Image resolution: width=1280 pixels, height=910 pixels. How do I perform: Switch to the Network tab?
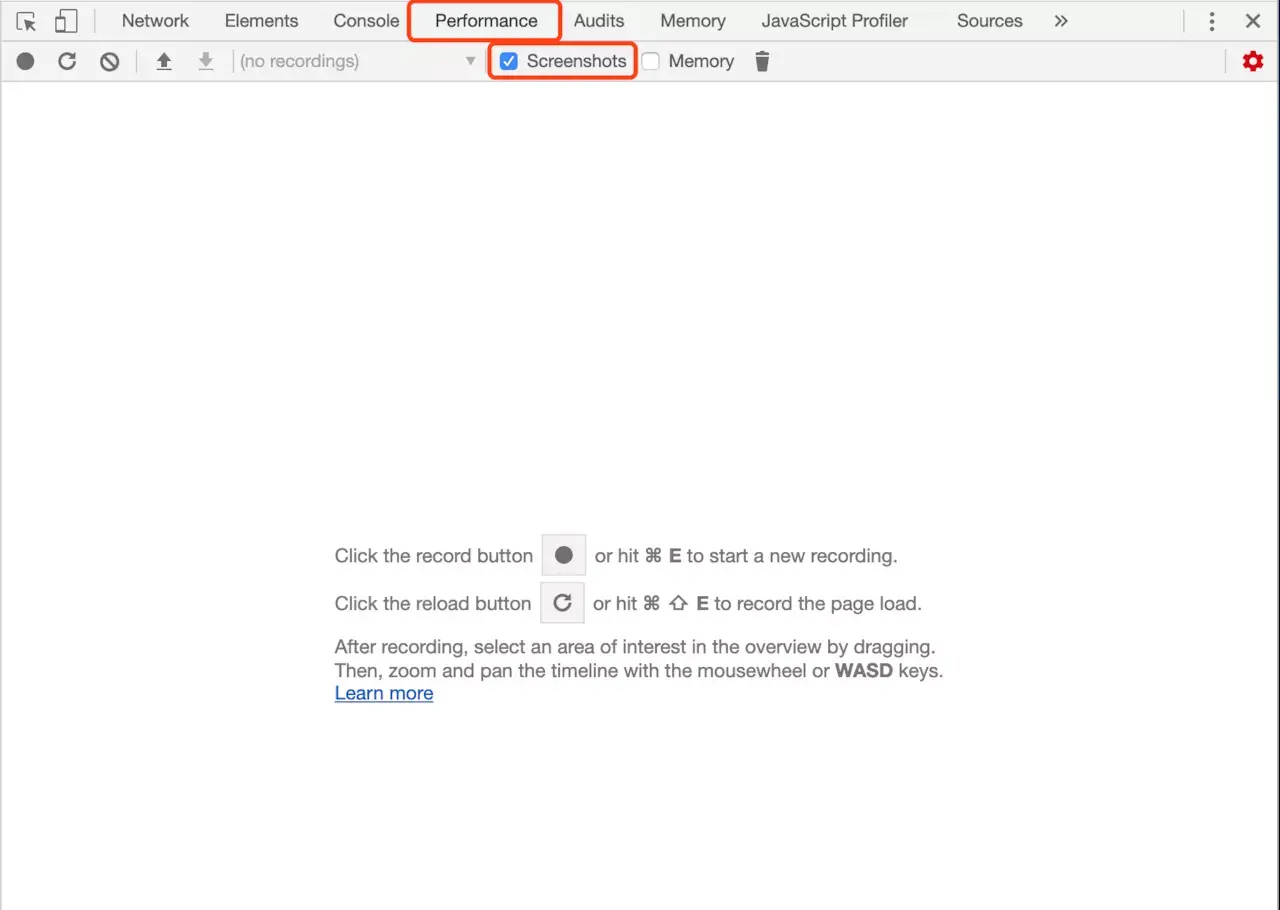tap(155, 21)
